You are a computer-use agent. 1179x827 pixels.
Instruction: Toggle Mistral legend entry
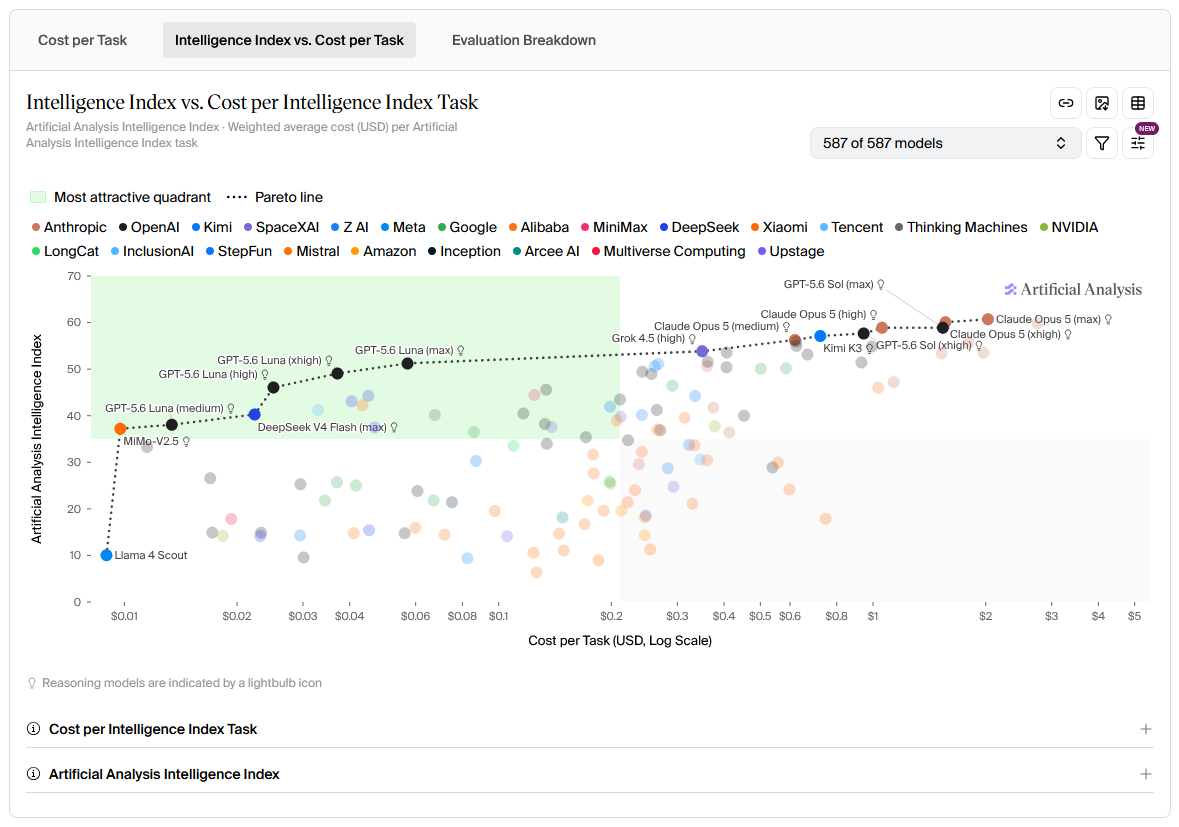tap(311, 251)
